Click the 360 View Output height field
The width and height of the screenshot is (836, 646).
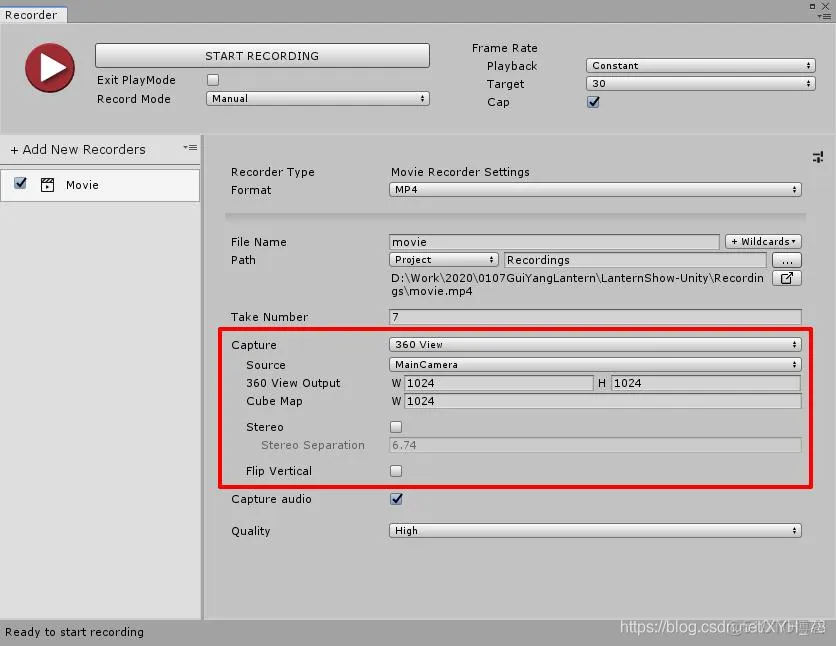pos(706,383)
